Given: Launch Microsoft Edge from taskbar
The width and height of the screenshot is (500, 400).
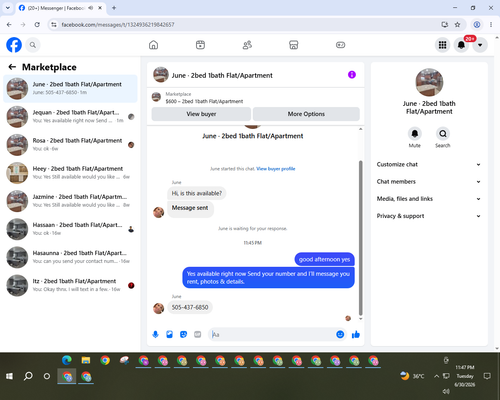Looking at the screenshot, I should pos(67,360).
